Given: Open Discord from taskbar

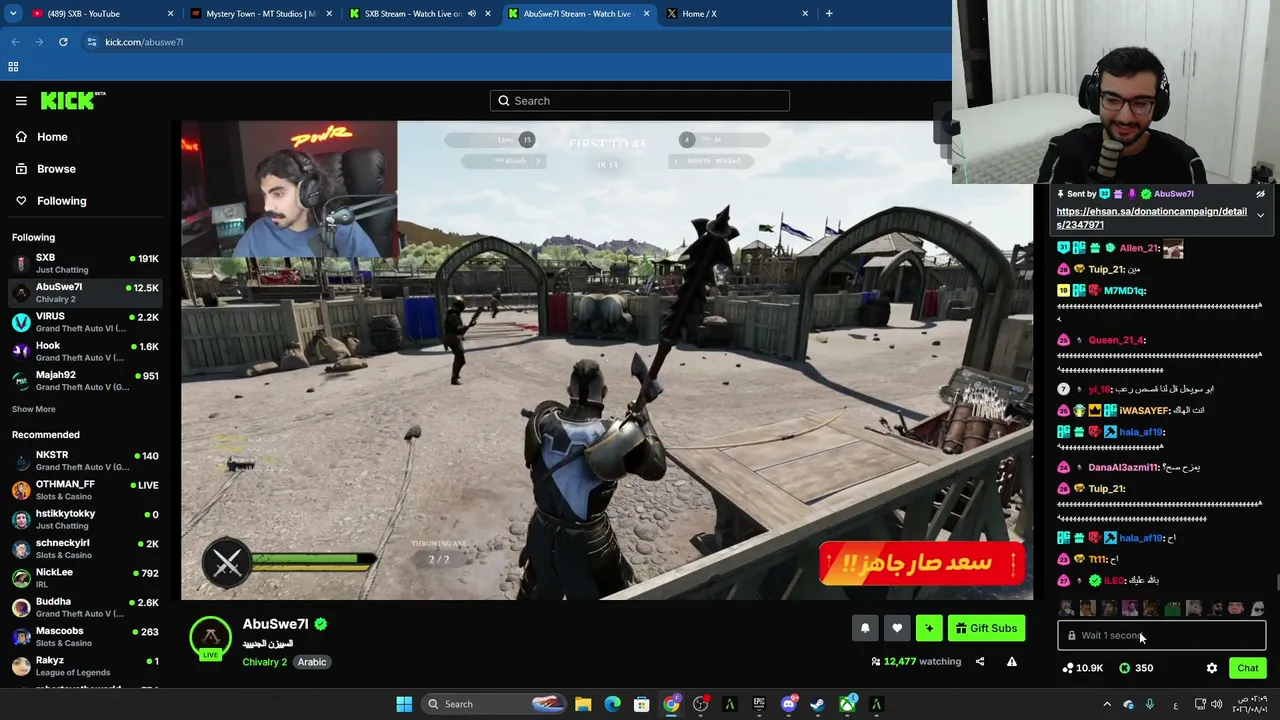Looking at the screenshot, I should pos(788,704).
